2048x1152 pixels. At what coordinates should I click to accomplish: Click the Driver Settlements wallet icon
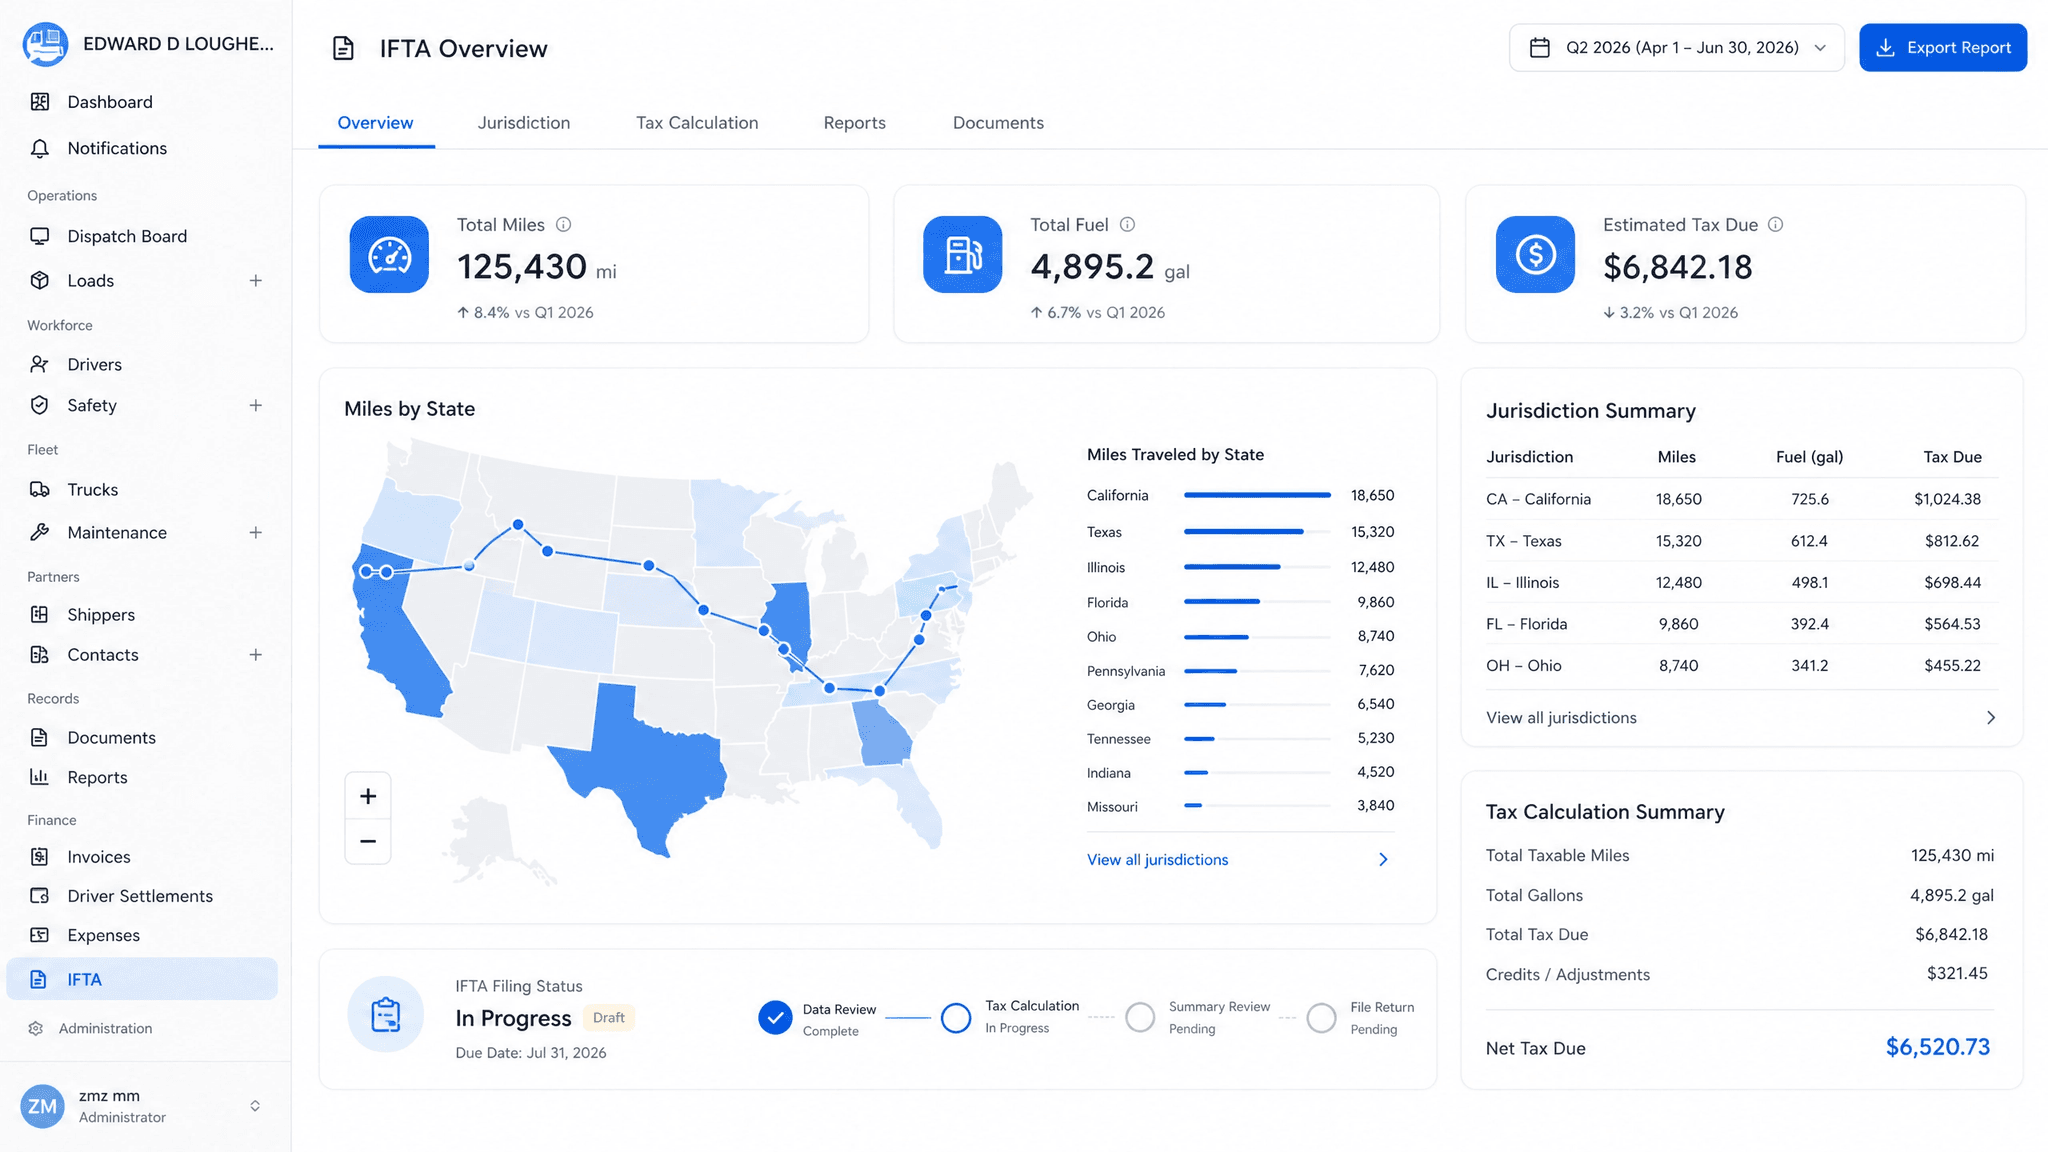pyautogui.click(x=40, y=896)
